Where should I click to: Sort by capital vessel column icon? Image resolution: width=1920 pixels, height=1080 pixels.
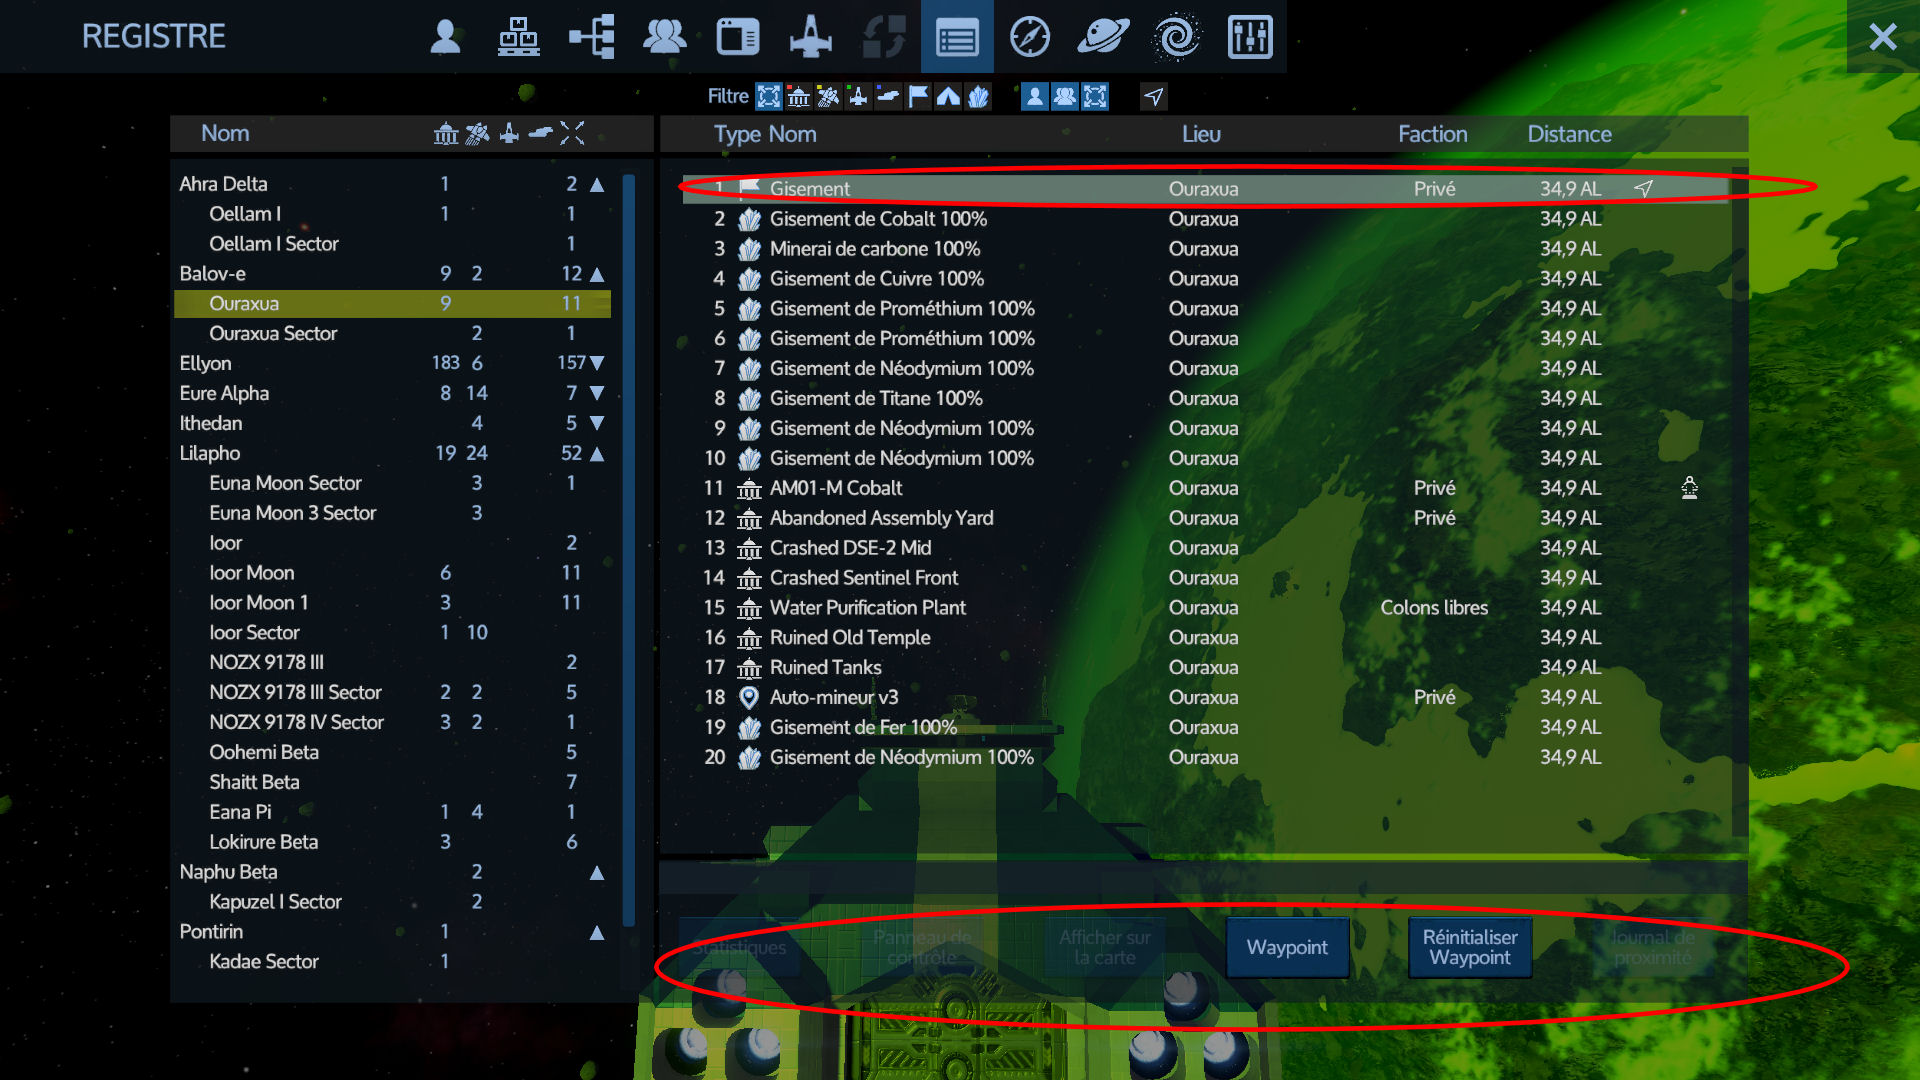(477, 133)
